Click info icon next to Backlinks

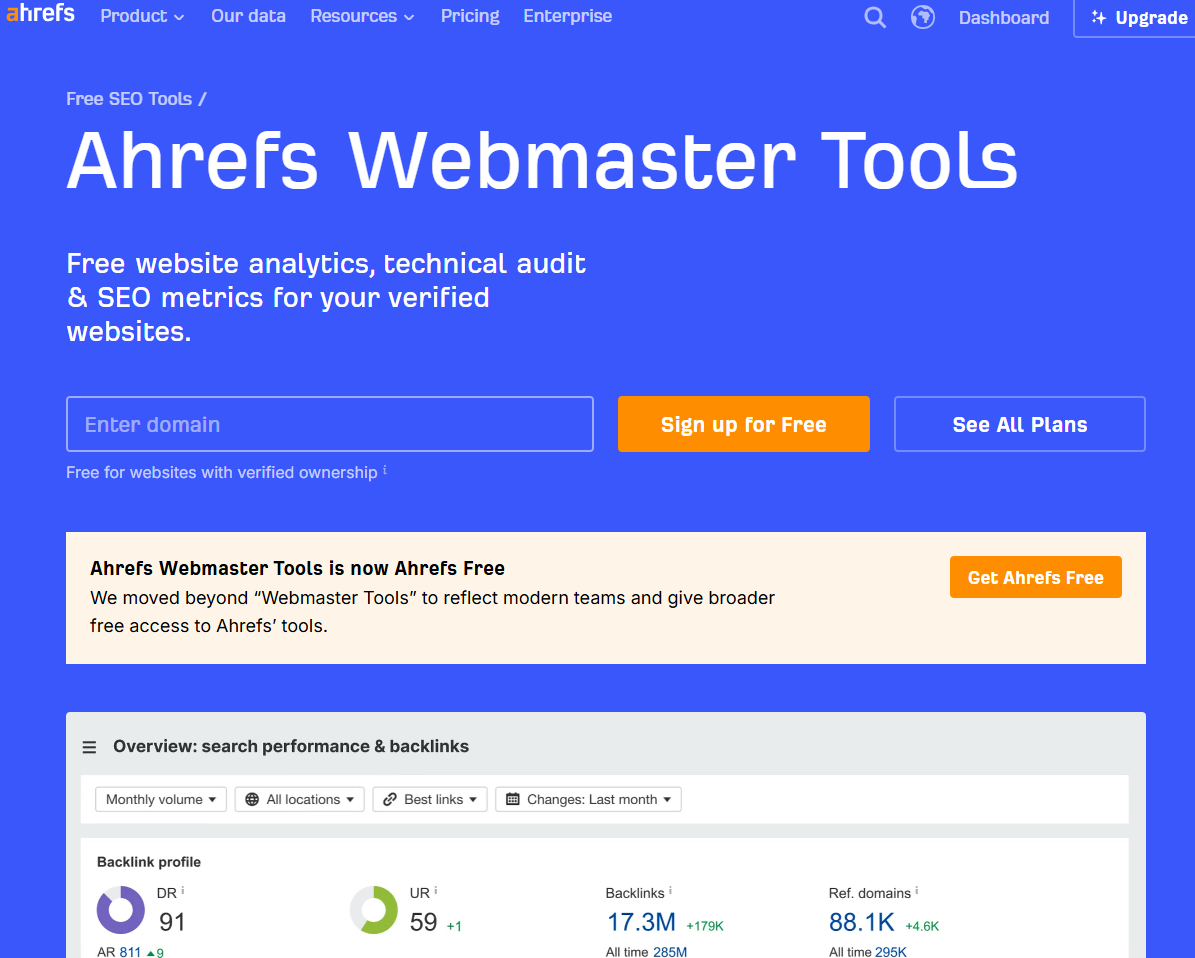point(671,890)
